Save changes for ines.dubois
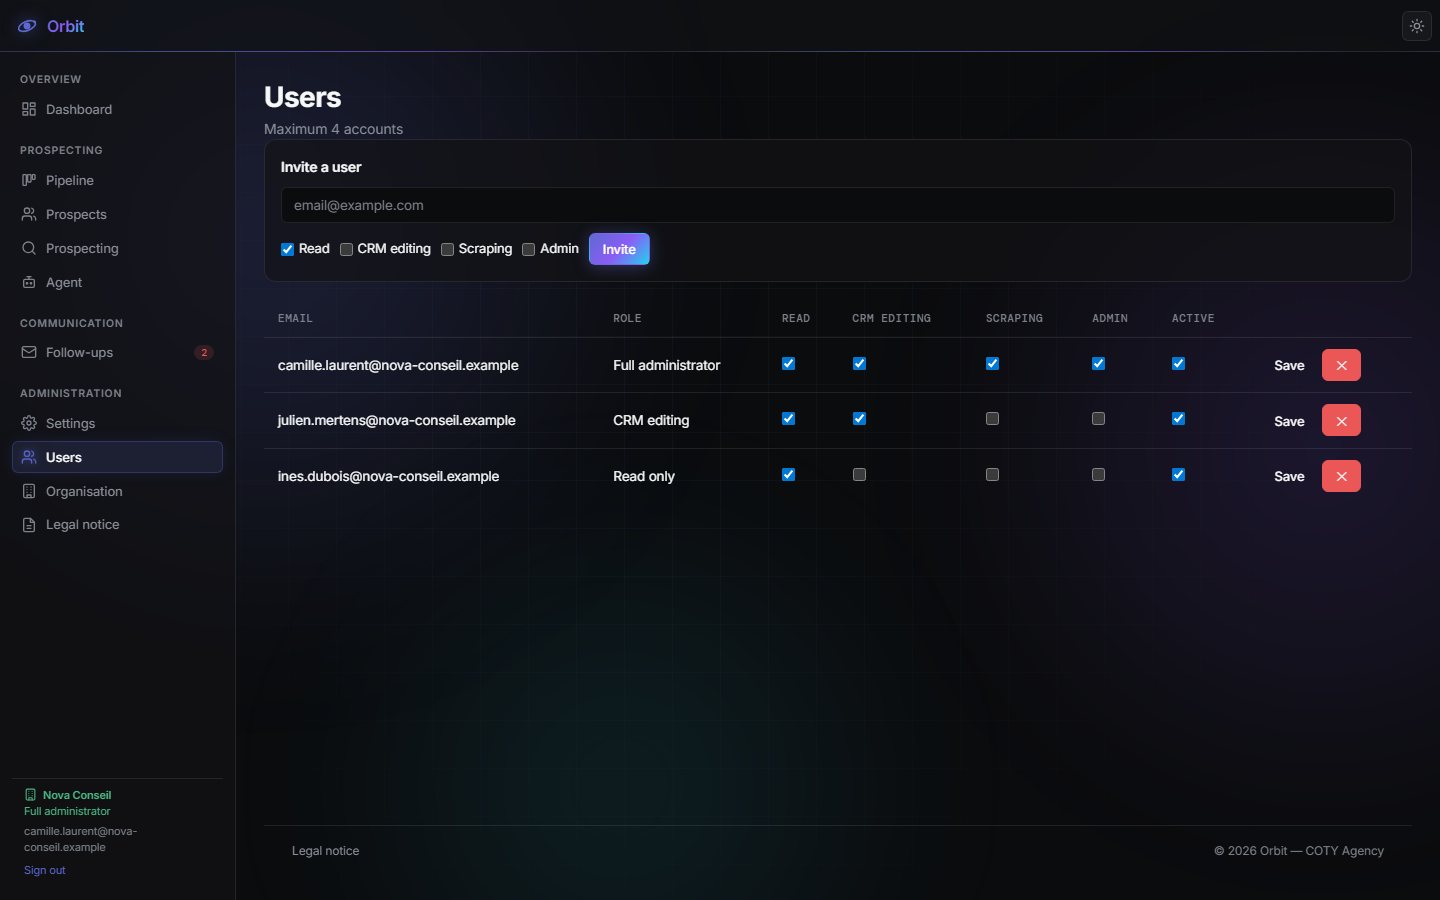The height and width of the screenshot is (900, 1440). pyautogui.click(x=1289, y=476)
